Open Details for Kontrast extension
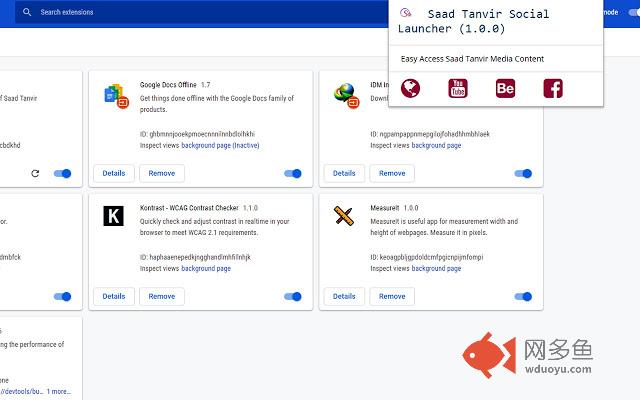The image size is (640, 400). coord(114,296)
